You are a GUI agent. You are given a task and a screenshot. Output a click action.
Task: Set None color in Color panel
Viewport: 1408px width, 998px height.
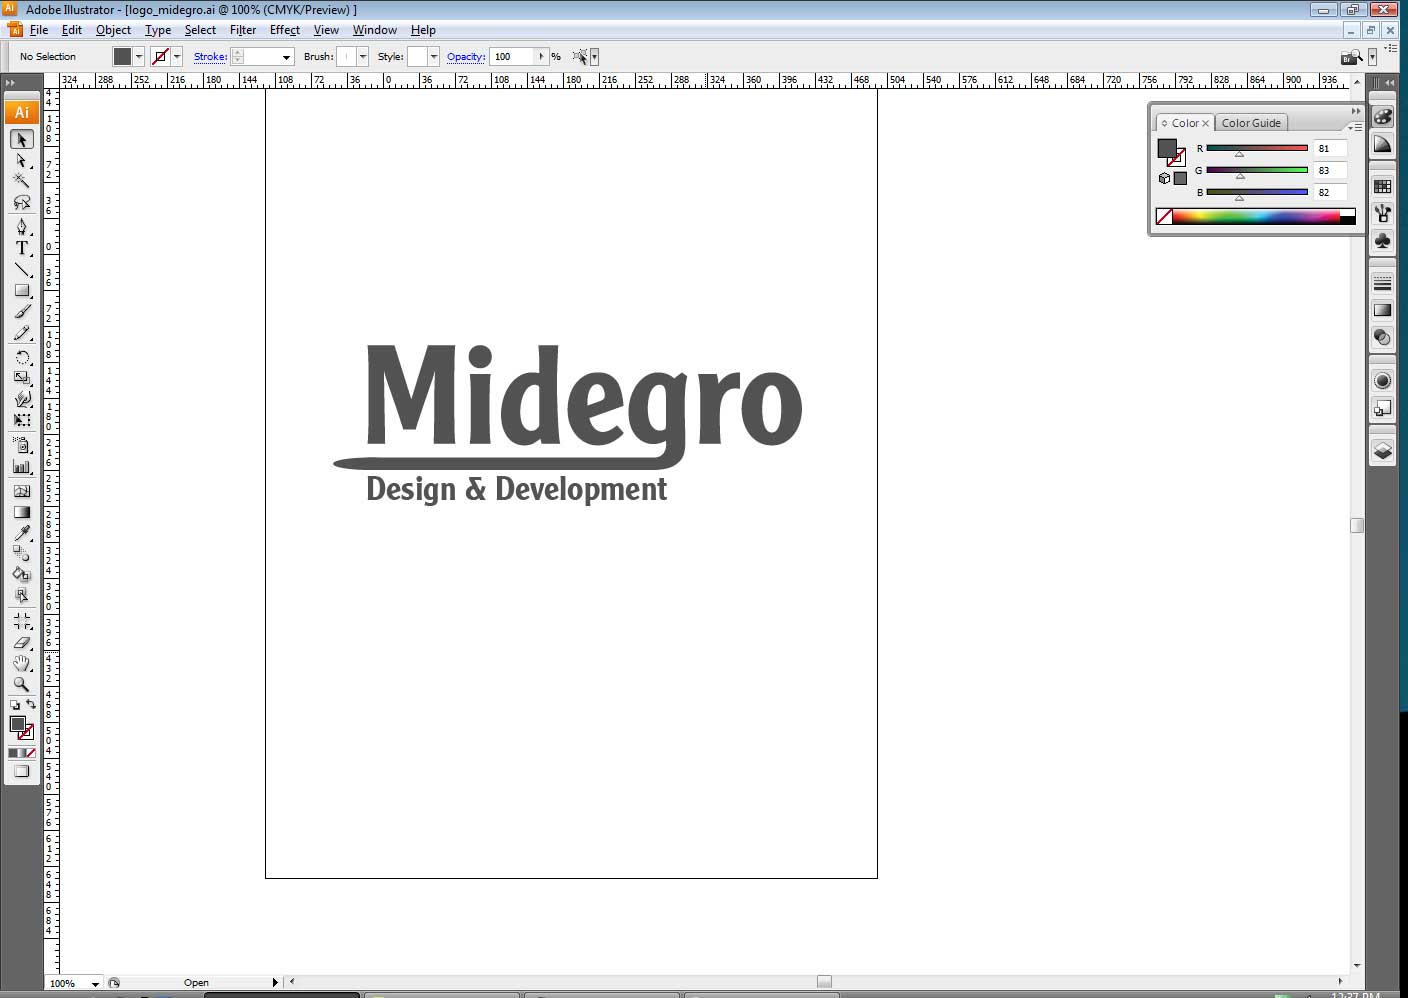pos(1164,216)
